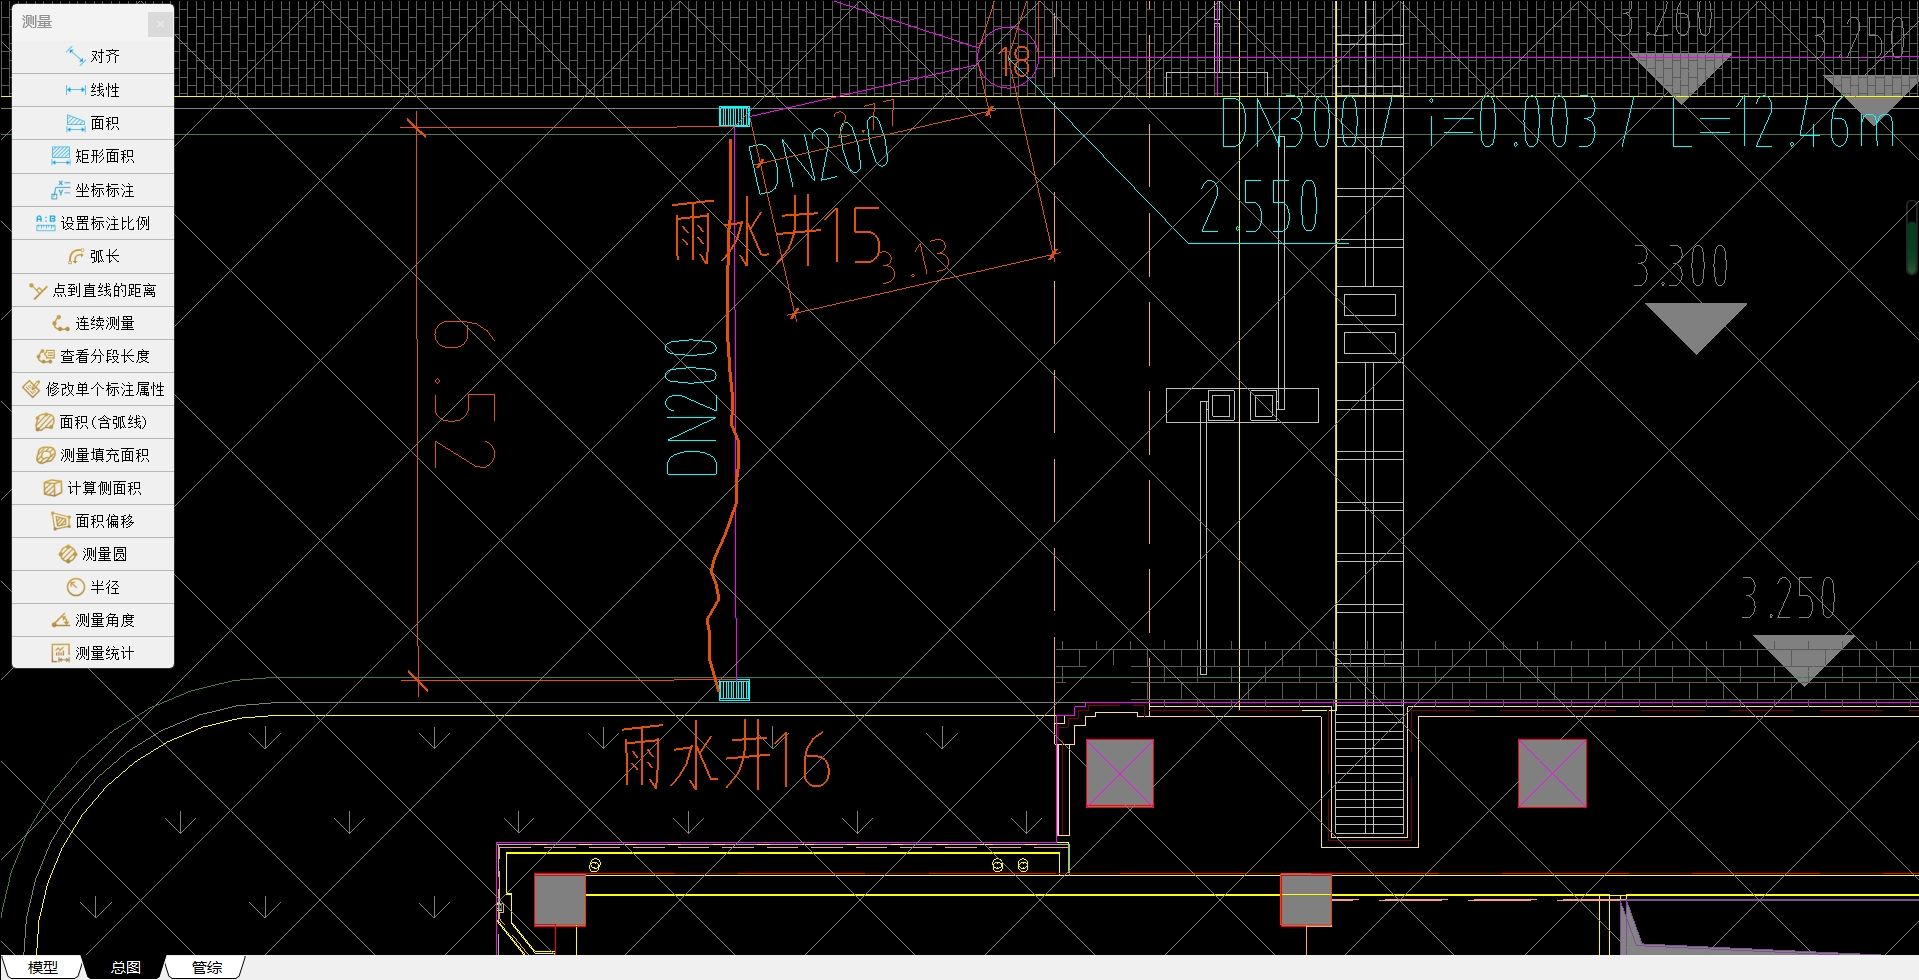This screenshot has height=980, width=1919.
Task: Start the 连续测量 continuous measurement tool
Action: (92, 323)
